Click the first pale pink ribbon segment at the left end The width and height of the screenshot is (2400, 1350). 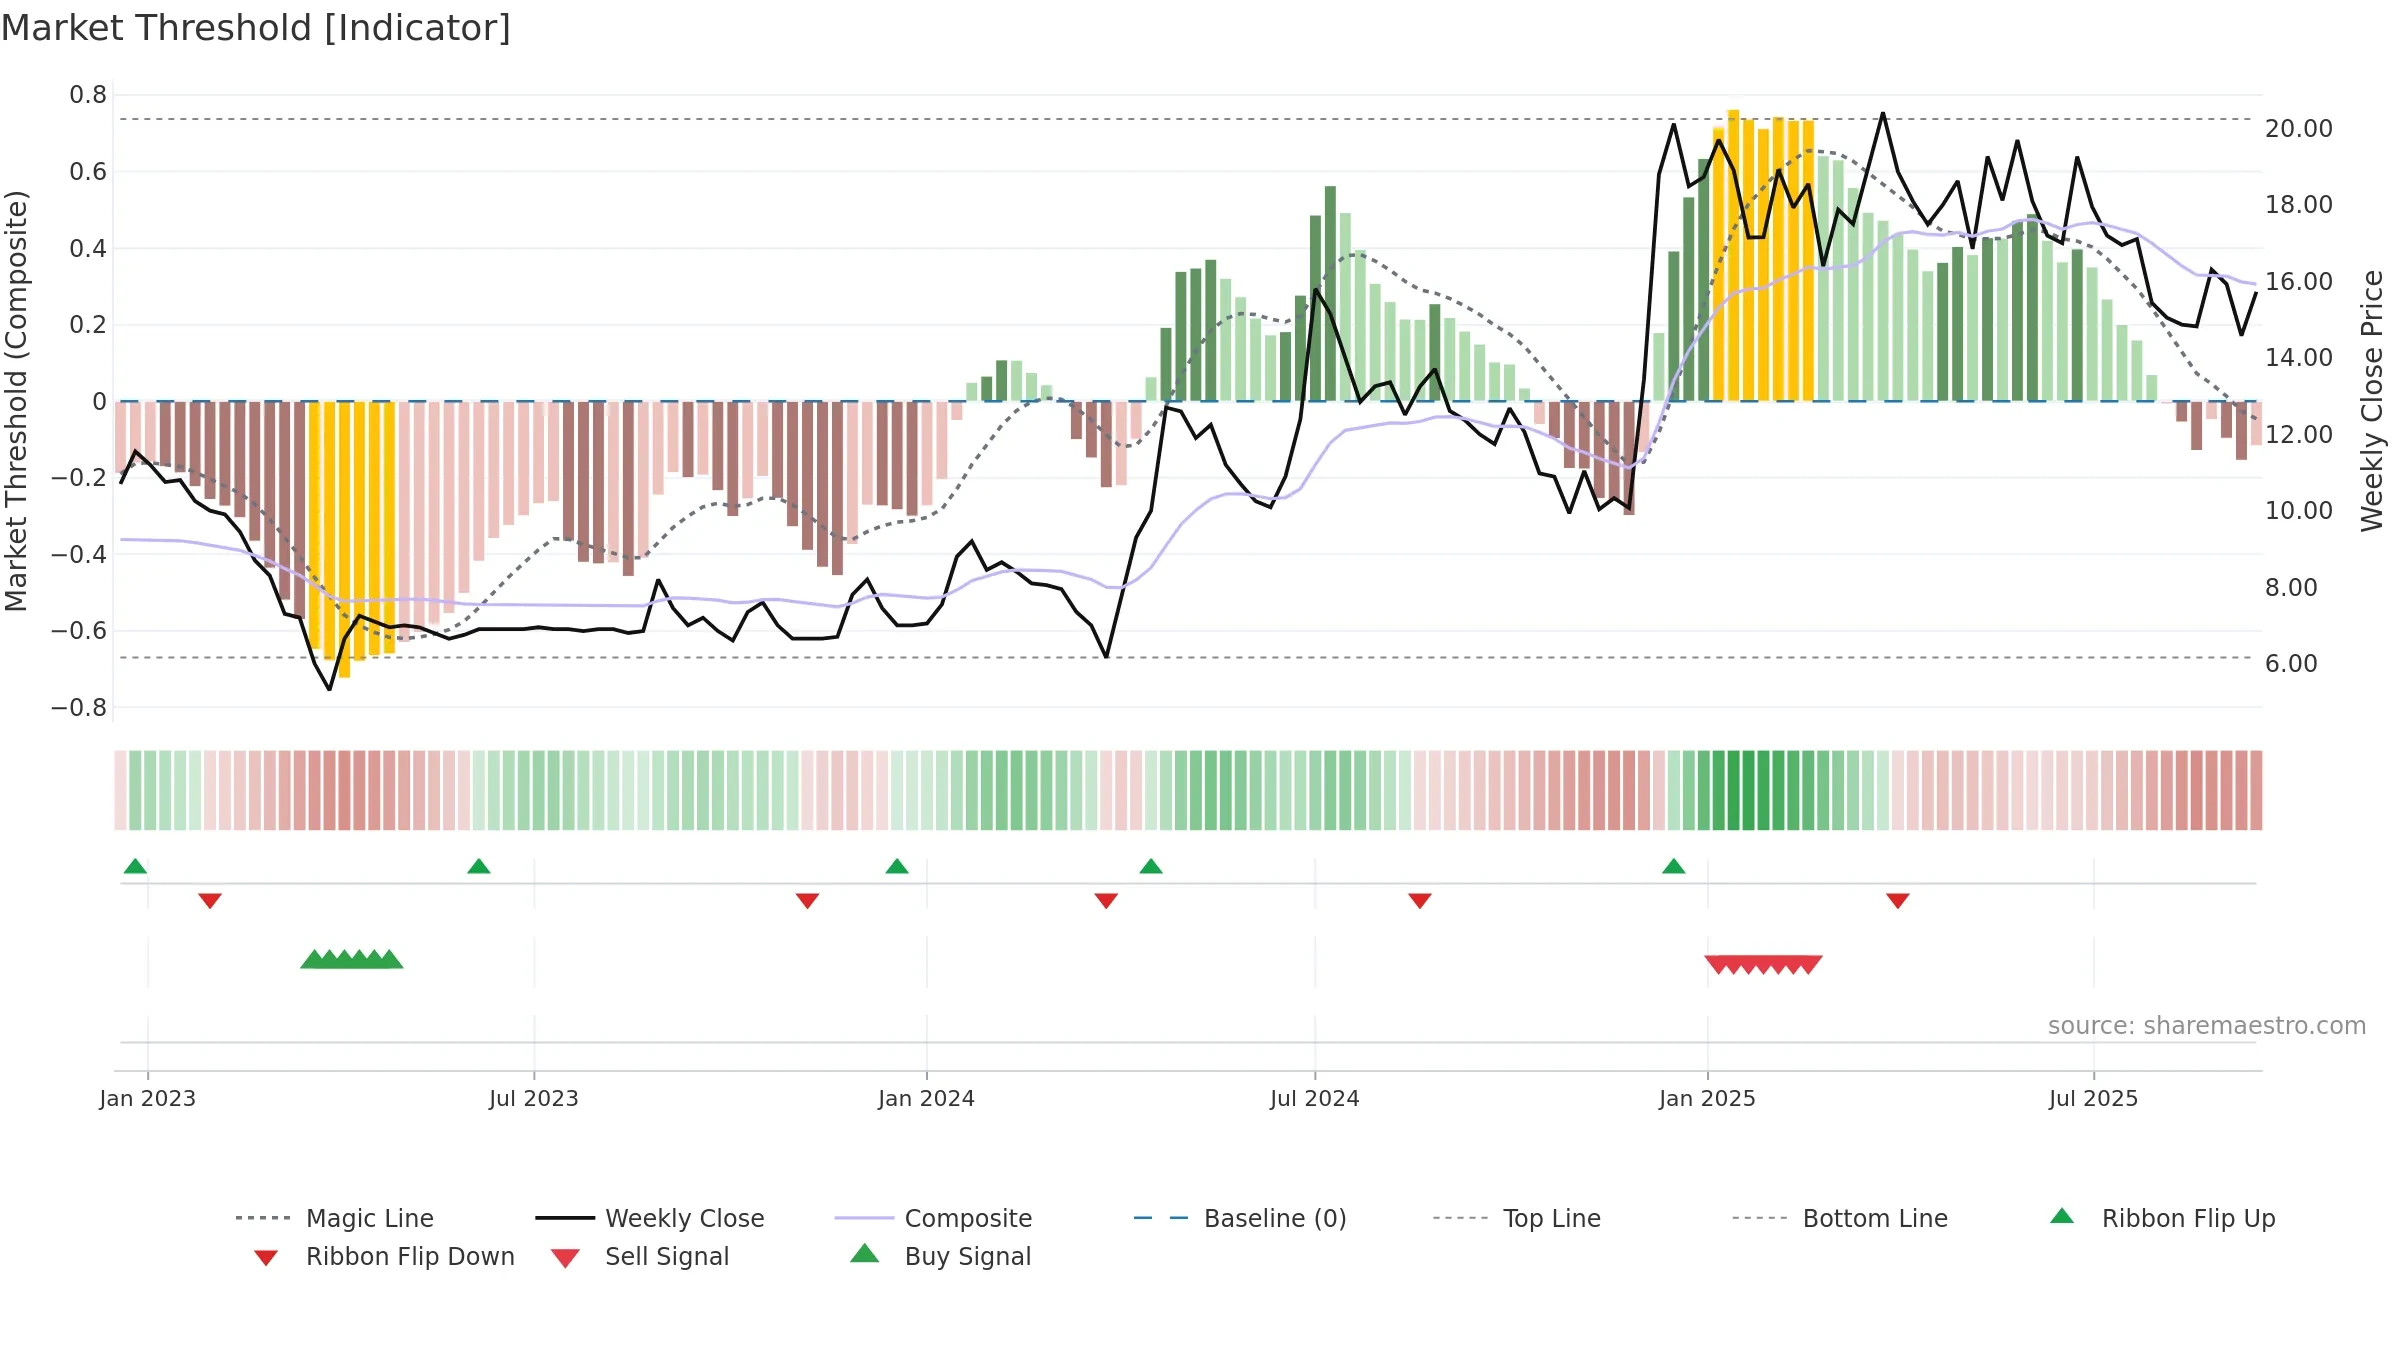121,790
